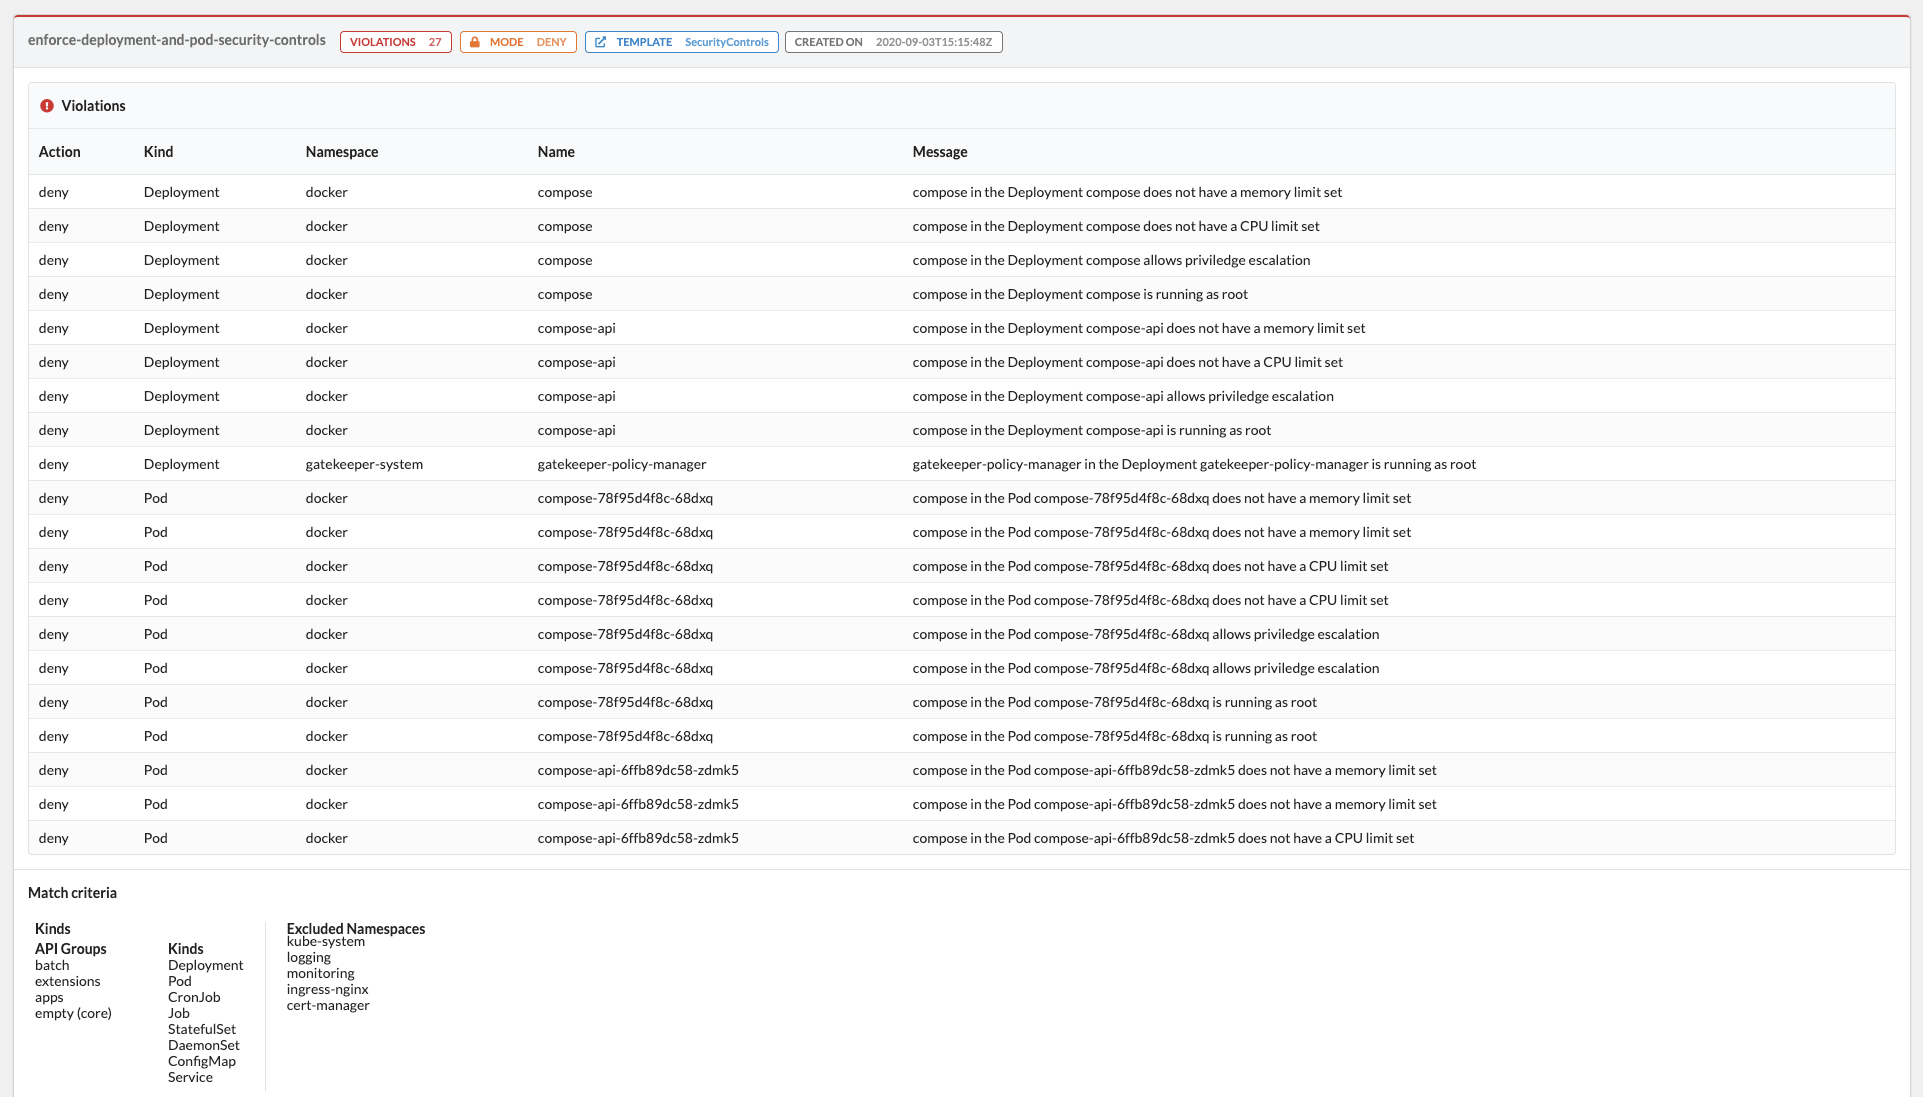Click the lock icon in Mode badge
The image size is (1923, 1097).
click(475, 42)
